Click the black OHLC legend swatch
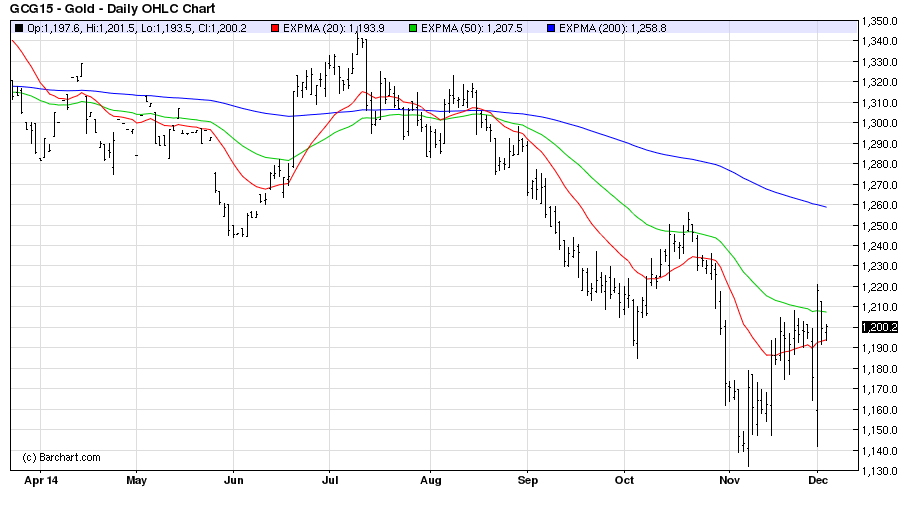 click(x=19, y=30)
